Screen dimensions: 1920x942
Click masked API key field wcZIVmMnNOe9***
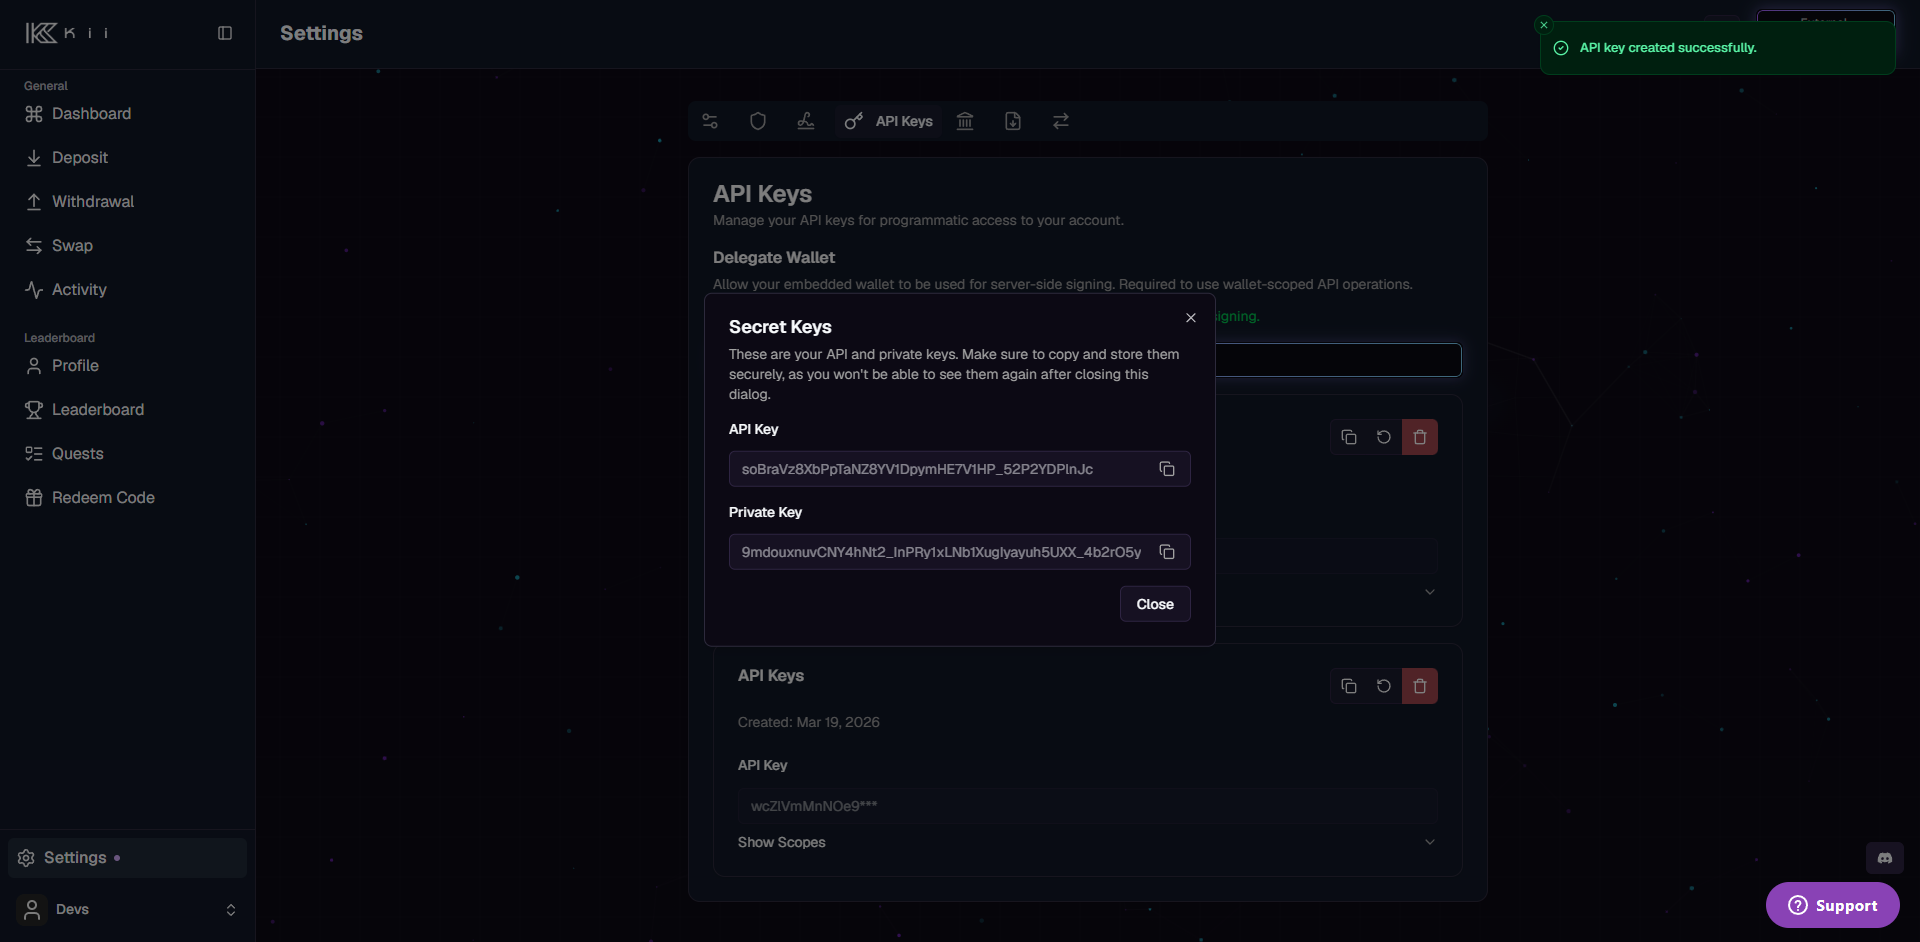point(1087,806)
